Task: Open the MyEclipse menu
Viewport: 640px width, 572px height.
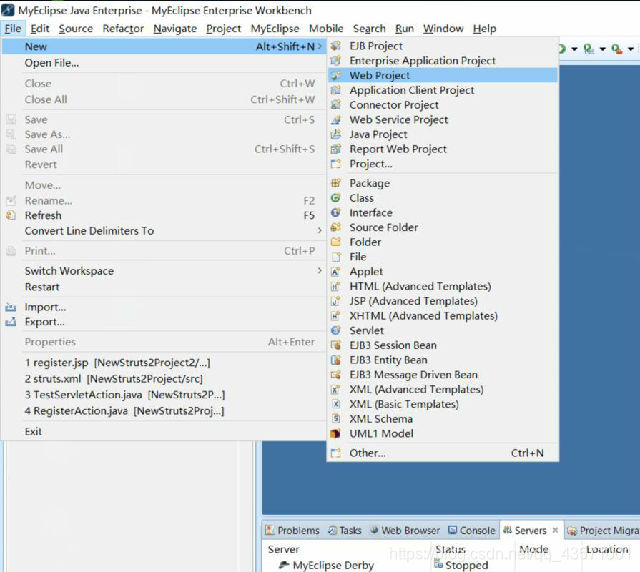Action: [x=275, y=29]
